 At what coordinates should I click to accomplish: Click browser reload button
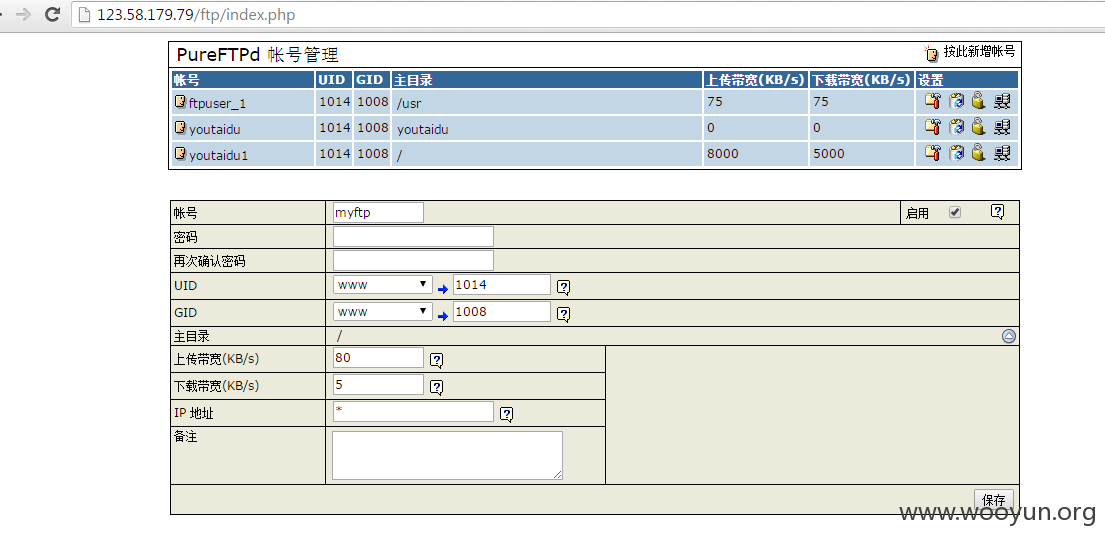click(x=51, y=14)
